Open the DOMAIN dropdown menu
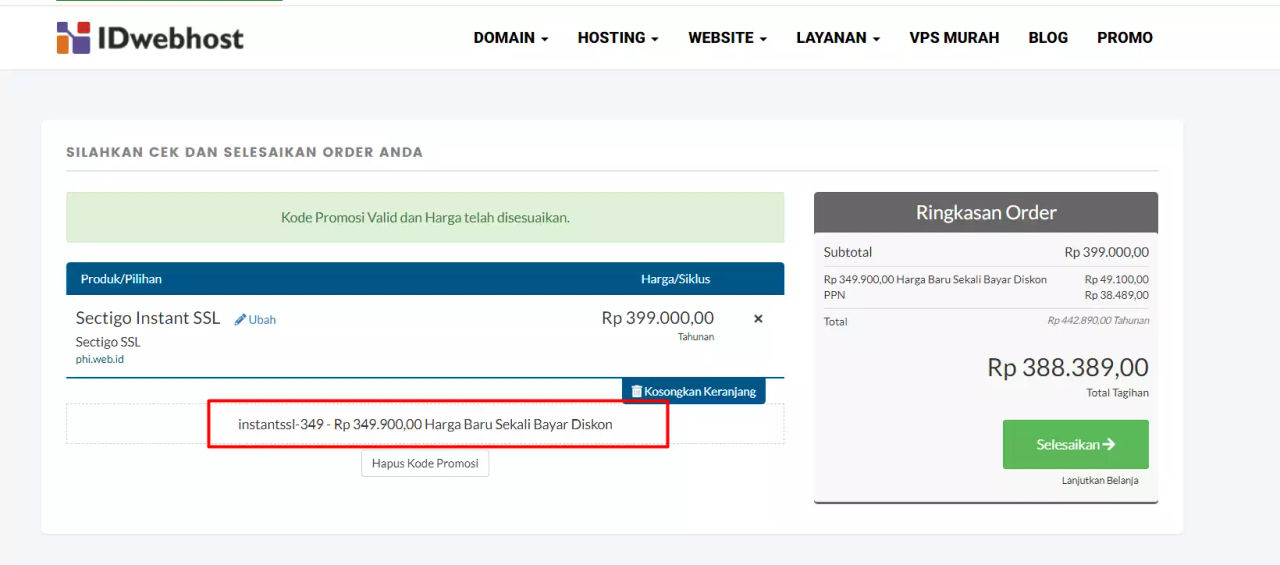 pyautogui.click(x=511, y=38)
